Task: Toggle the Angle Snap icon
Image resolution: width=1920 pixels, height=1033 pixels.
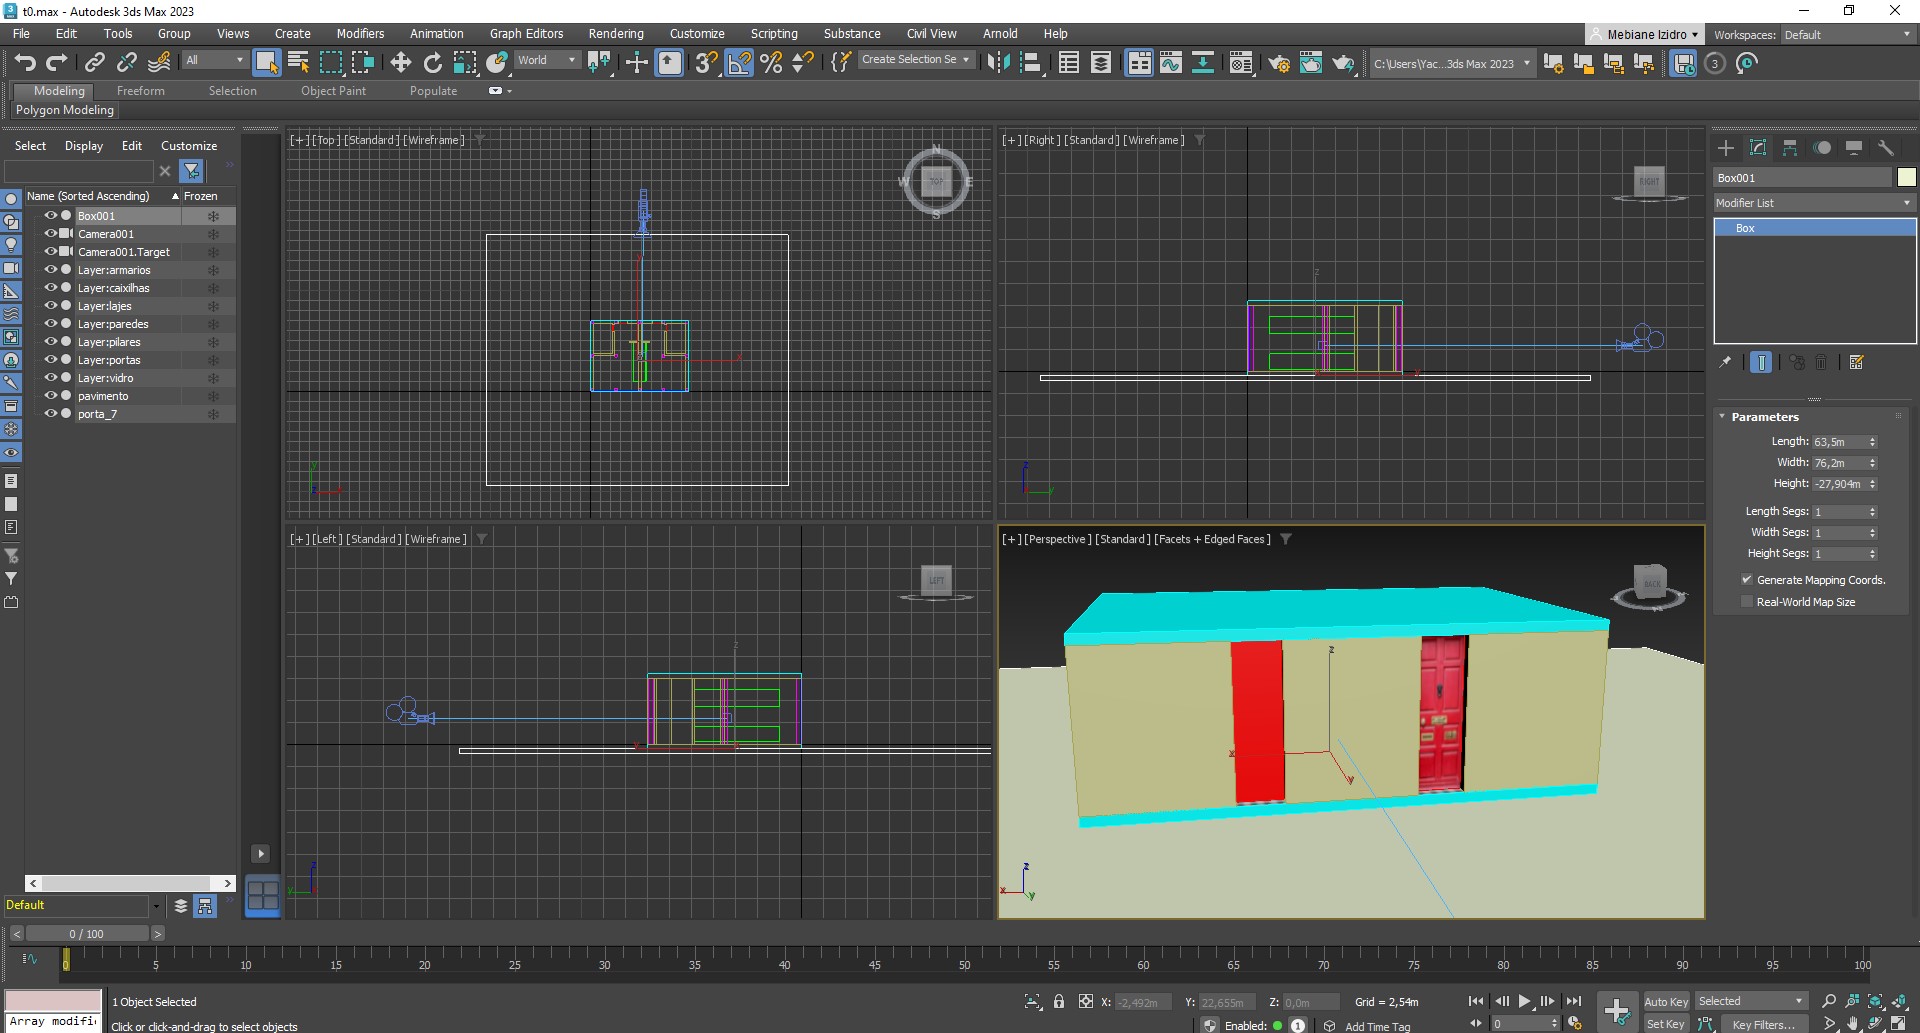Action: tap(739, 63)
